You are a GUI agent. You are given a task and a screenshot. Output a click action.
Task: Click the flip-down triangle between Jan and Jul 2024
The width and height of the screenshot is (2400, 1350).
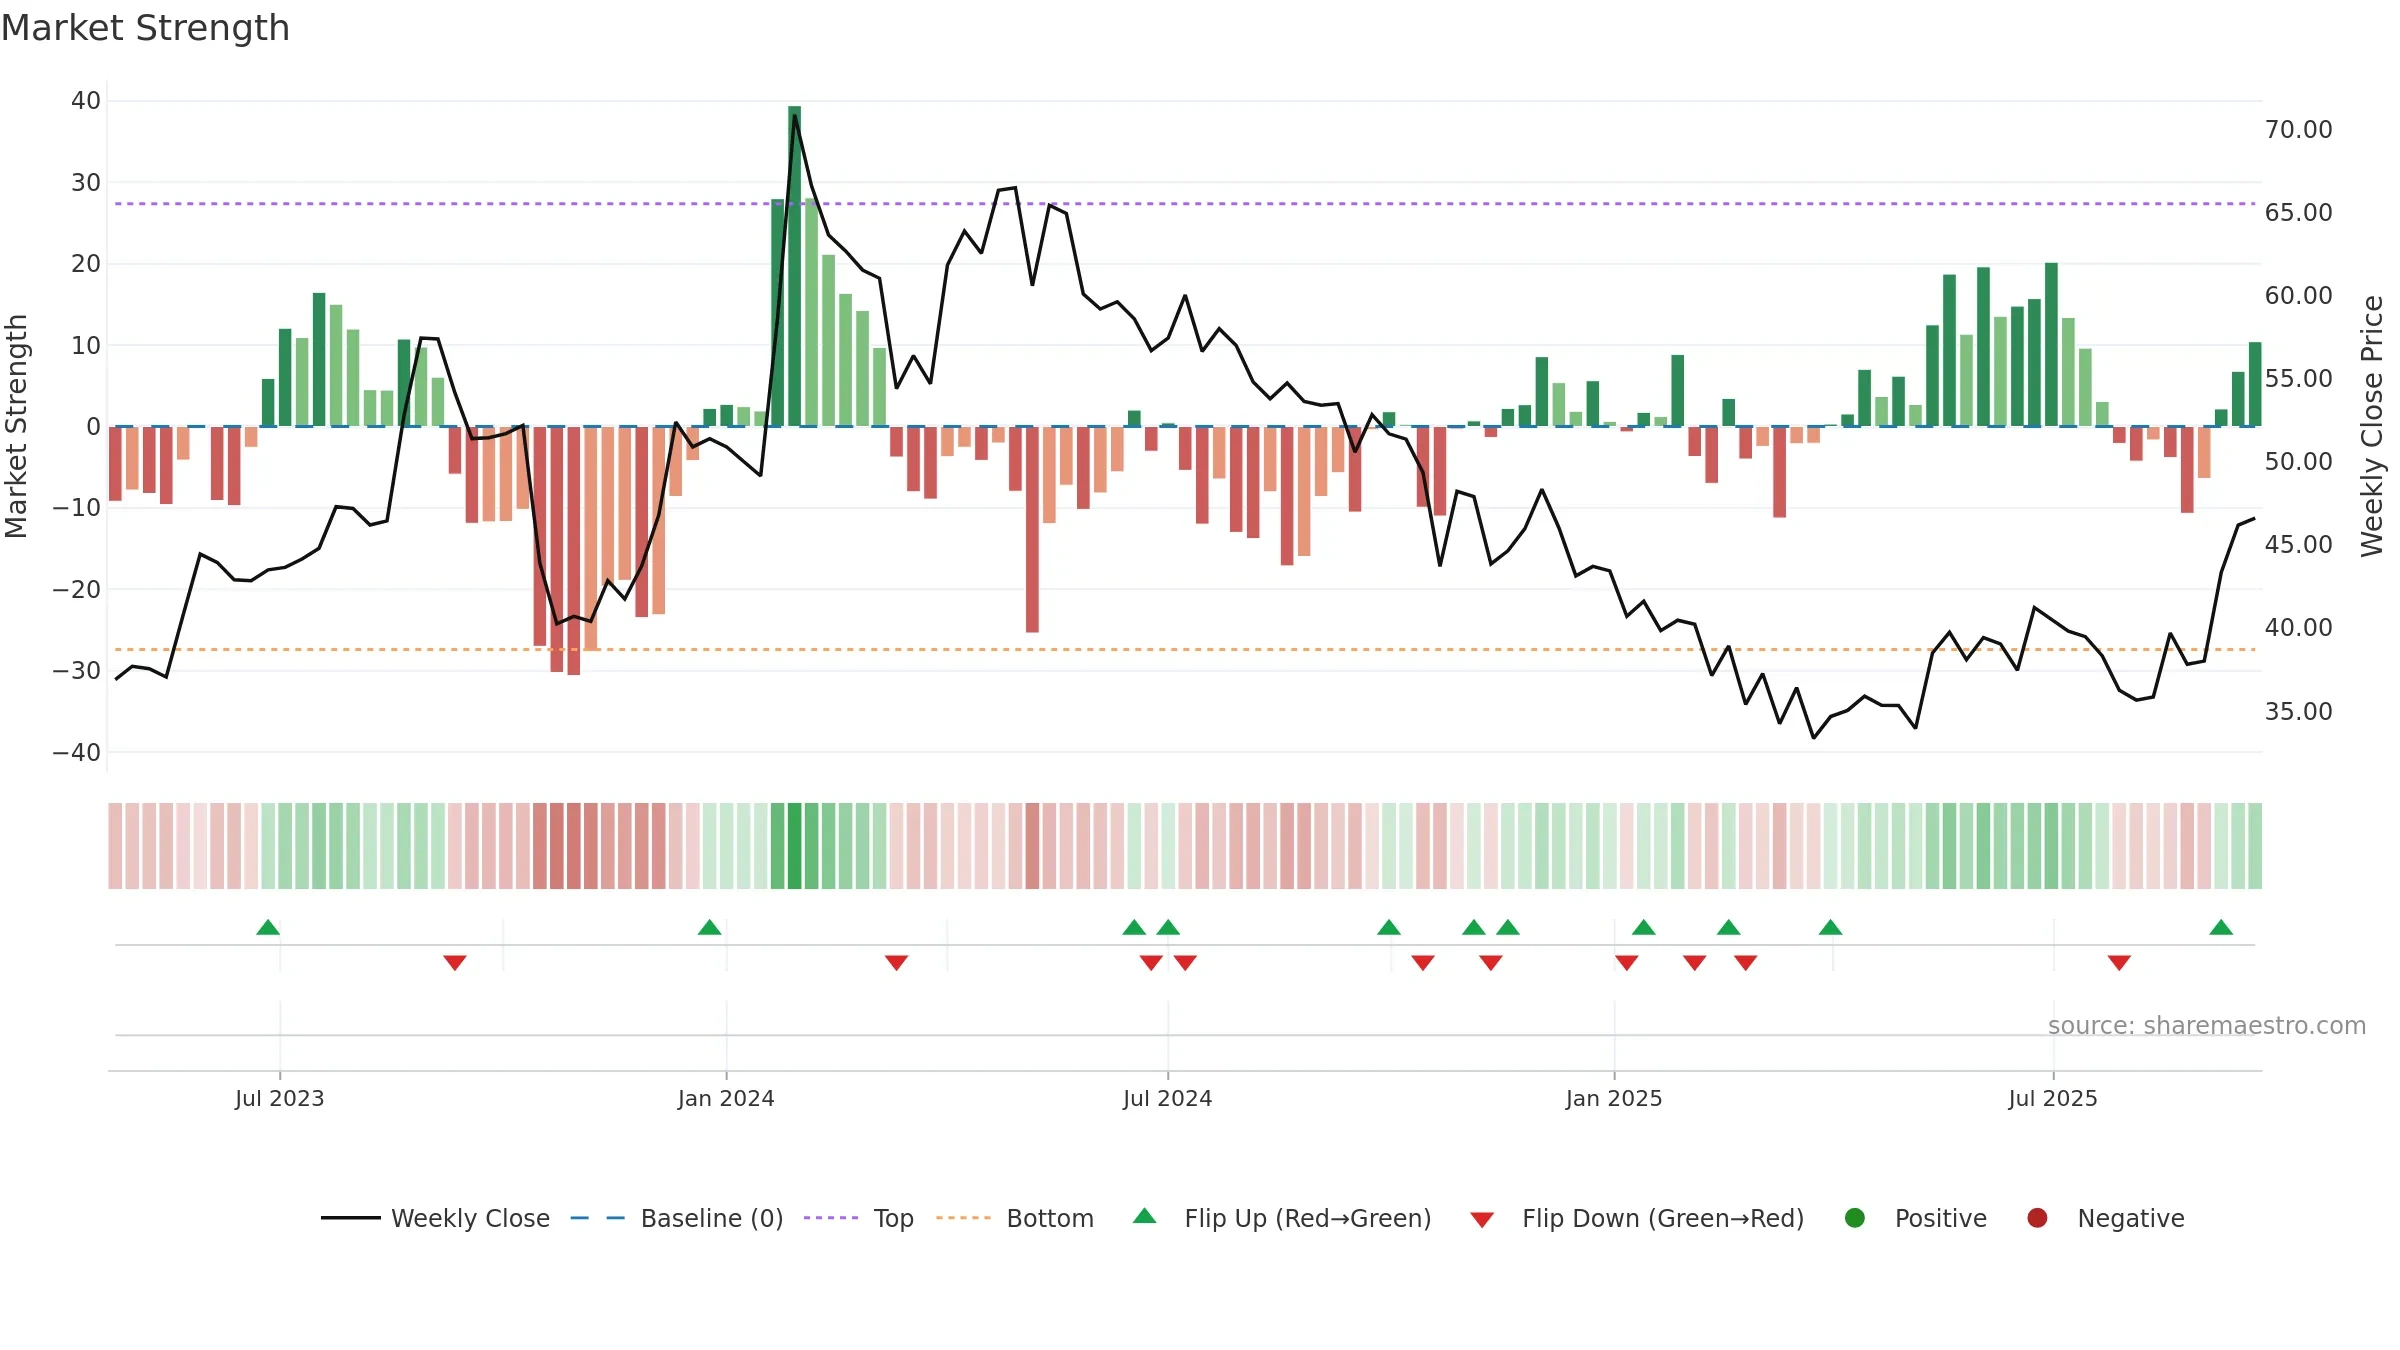pos(896,963)
